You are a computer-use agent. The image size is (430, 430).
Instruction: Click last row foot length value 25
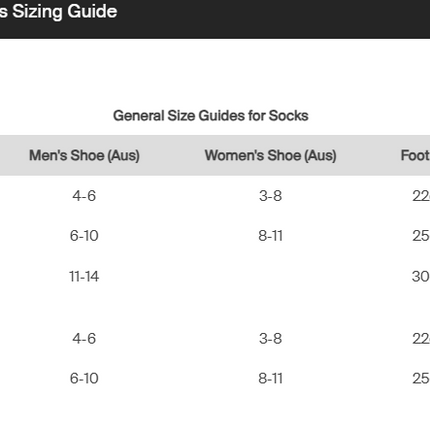(421, 378)
